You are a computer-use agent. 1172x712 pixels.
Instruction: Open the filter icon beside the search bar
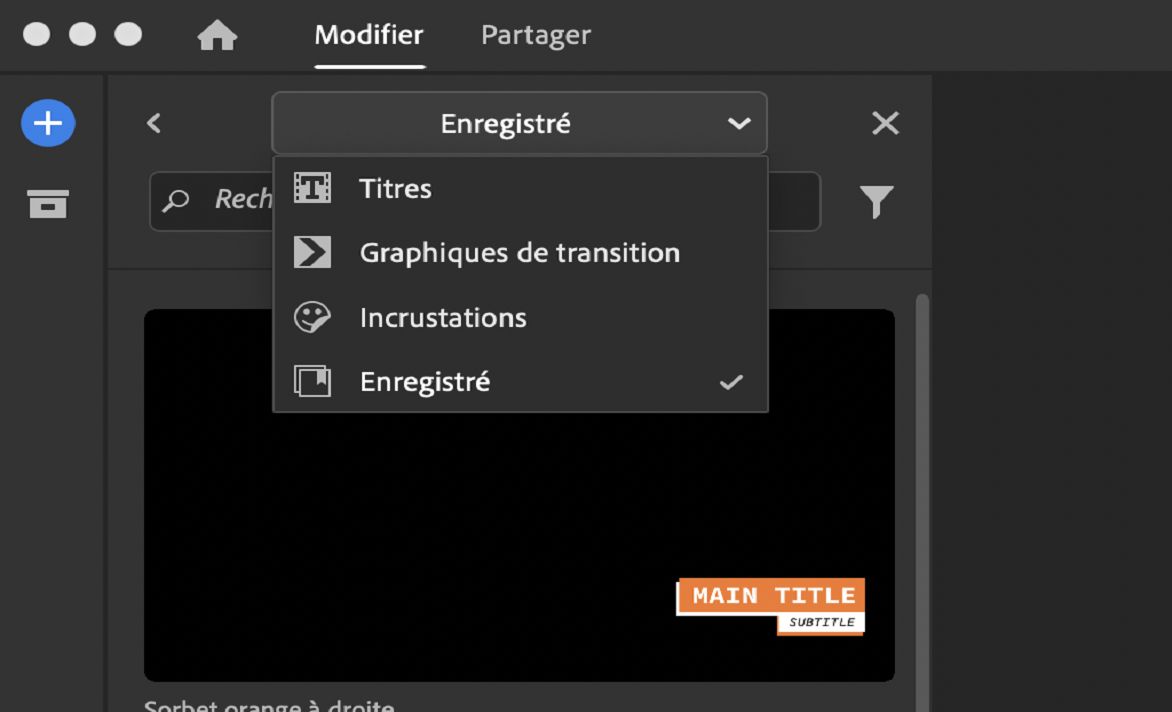coord(877,200)
